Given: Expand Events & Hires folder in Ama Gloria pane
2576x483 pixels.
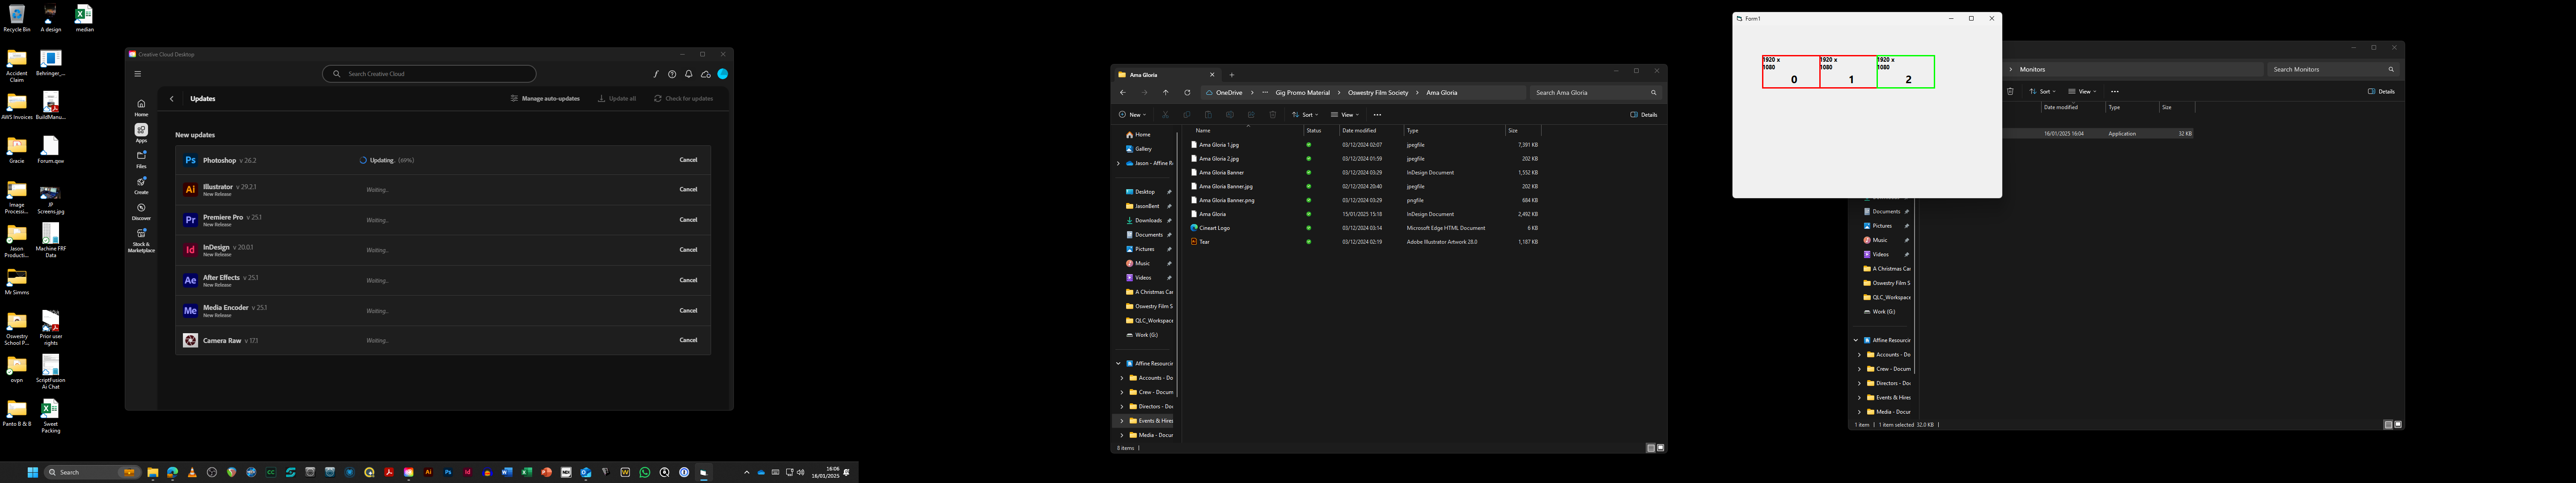Looking at the screenshot, I should [1122, 421].
